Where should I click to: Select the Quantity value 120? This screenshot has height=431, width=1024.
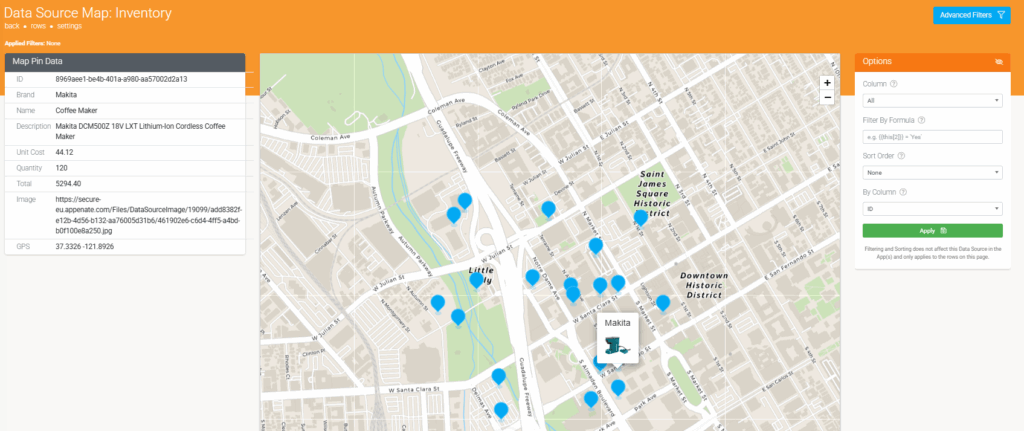(61, 168)
